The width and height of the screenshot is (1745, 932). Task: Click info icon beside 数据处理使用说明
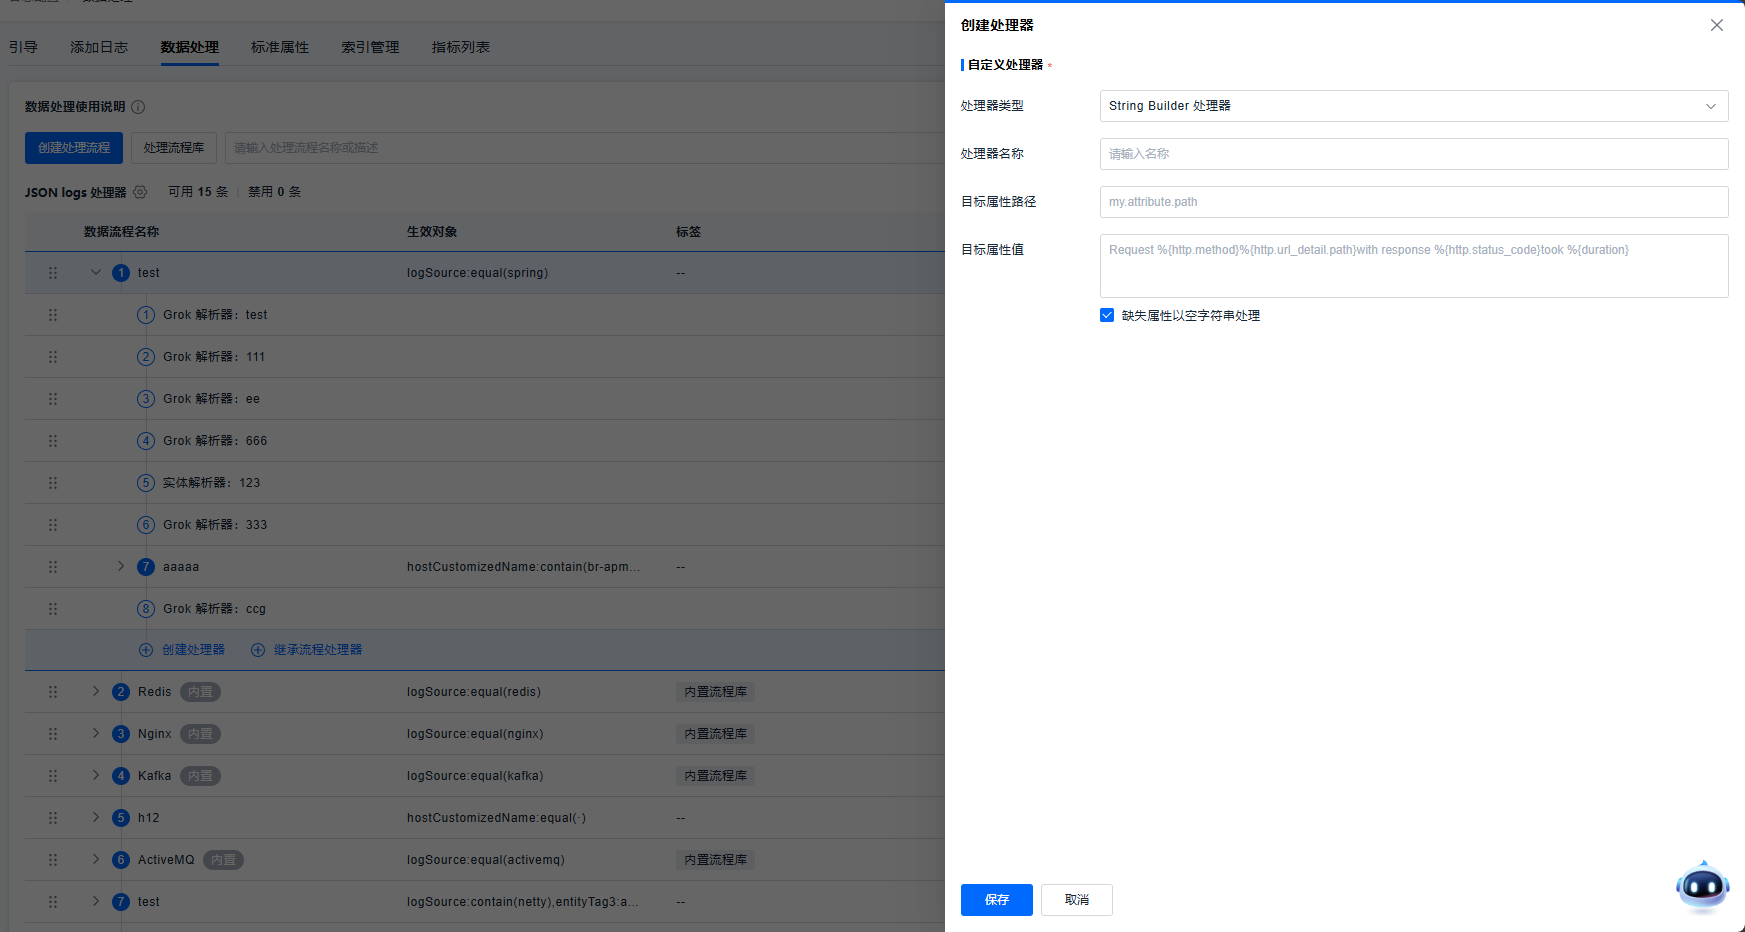click(138, 107)
